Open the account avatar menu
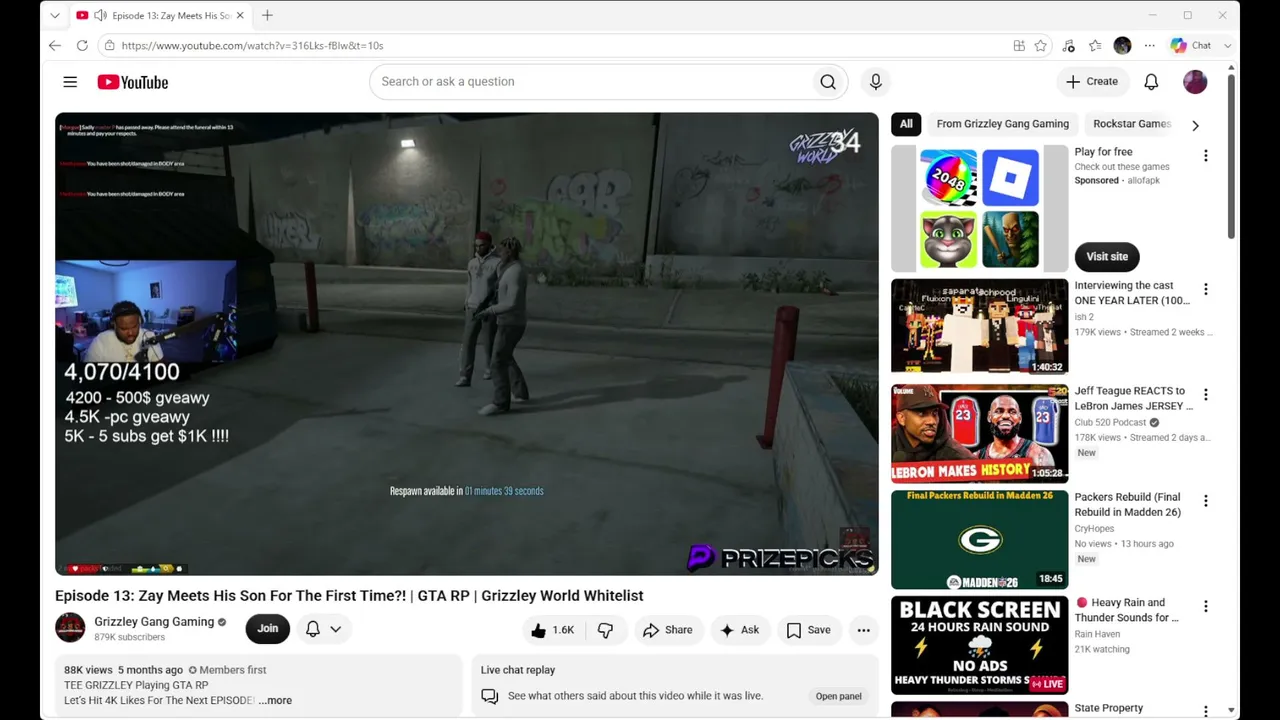Screen dimensions: 1280x720 (1195, 82)
